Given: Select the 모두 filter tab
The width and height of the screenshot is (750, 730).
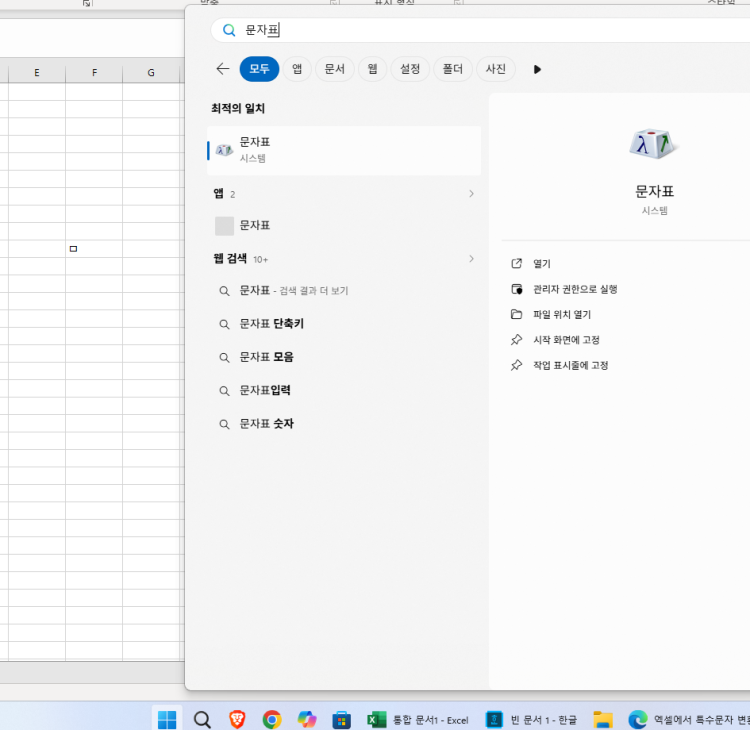Looking at the screenshot, I should point(259,69).
